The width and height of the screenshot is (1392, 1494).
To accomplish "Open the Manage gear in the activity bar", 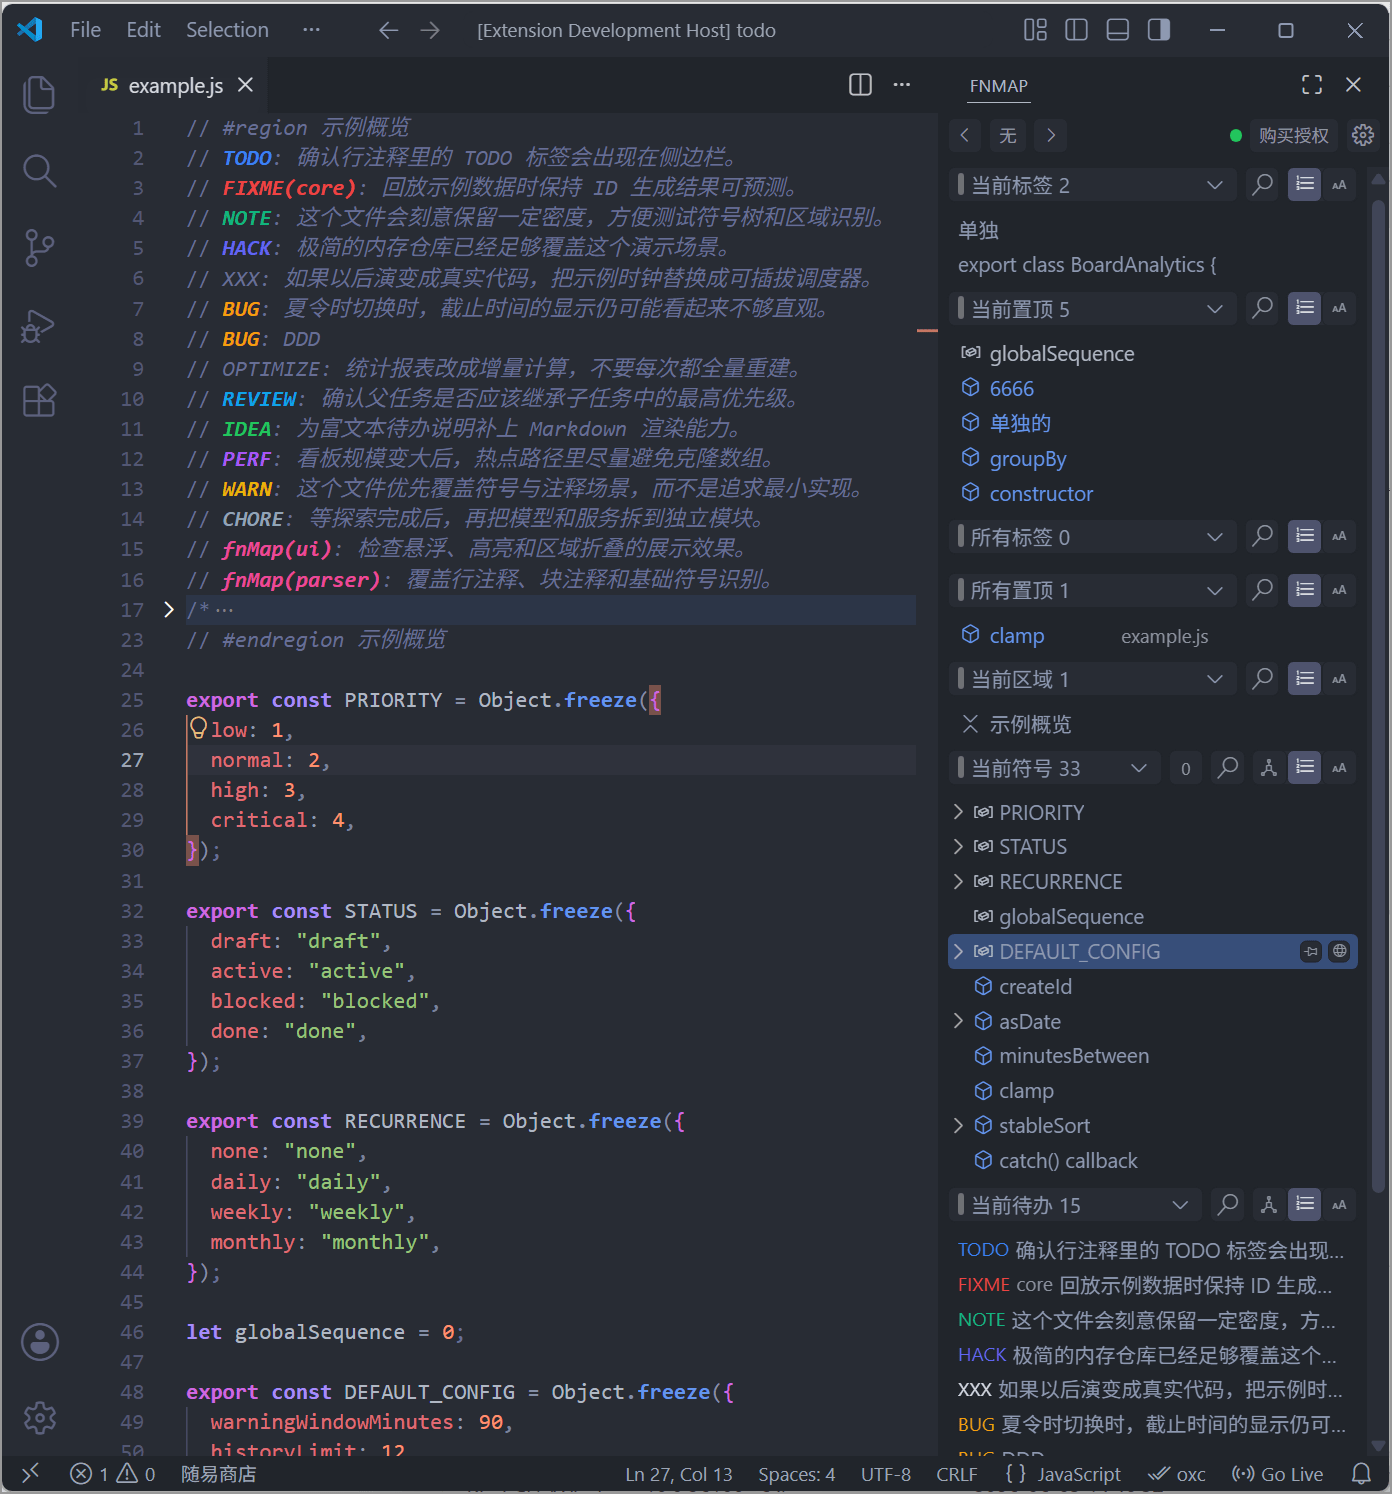I will point(39,1418).
